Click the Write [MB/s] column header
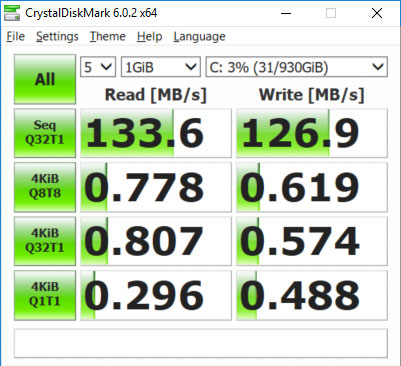Image resolution: width=401 pixels, height=366 pixels. point(312,95)
